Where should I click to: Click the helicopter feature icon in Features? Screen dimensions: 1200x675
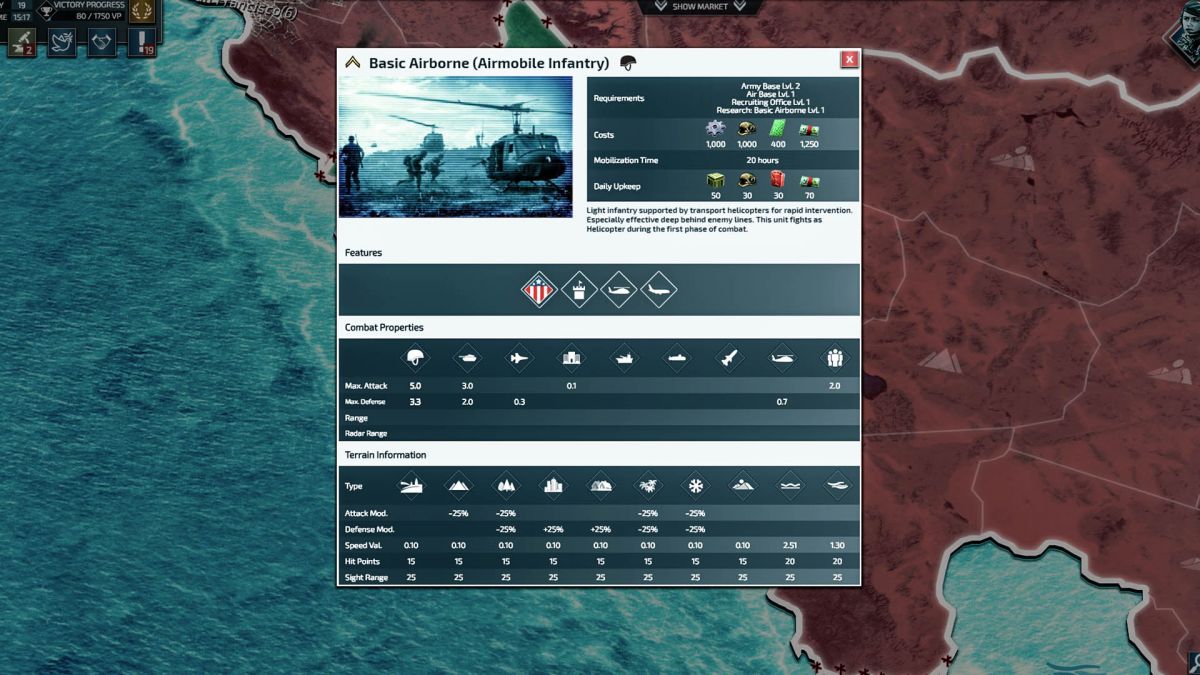point(619,290)
